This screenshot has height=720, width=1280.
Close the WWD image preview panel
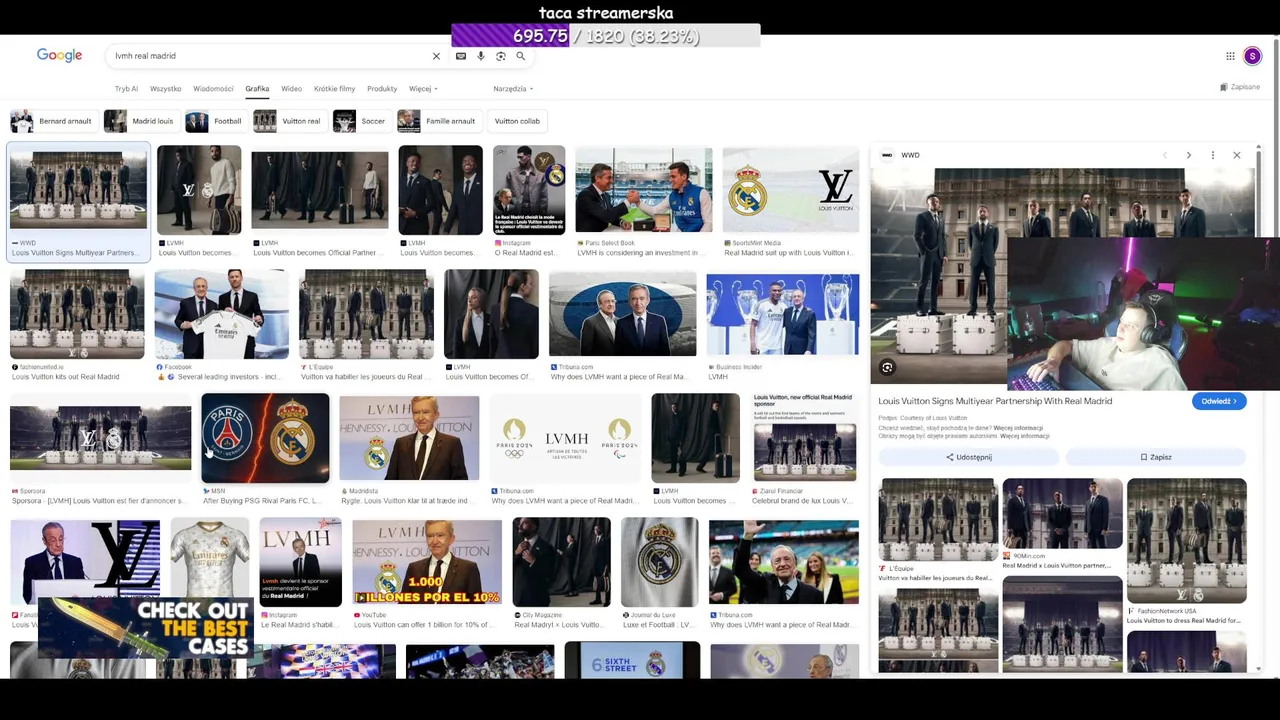tap(1237, 155)
